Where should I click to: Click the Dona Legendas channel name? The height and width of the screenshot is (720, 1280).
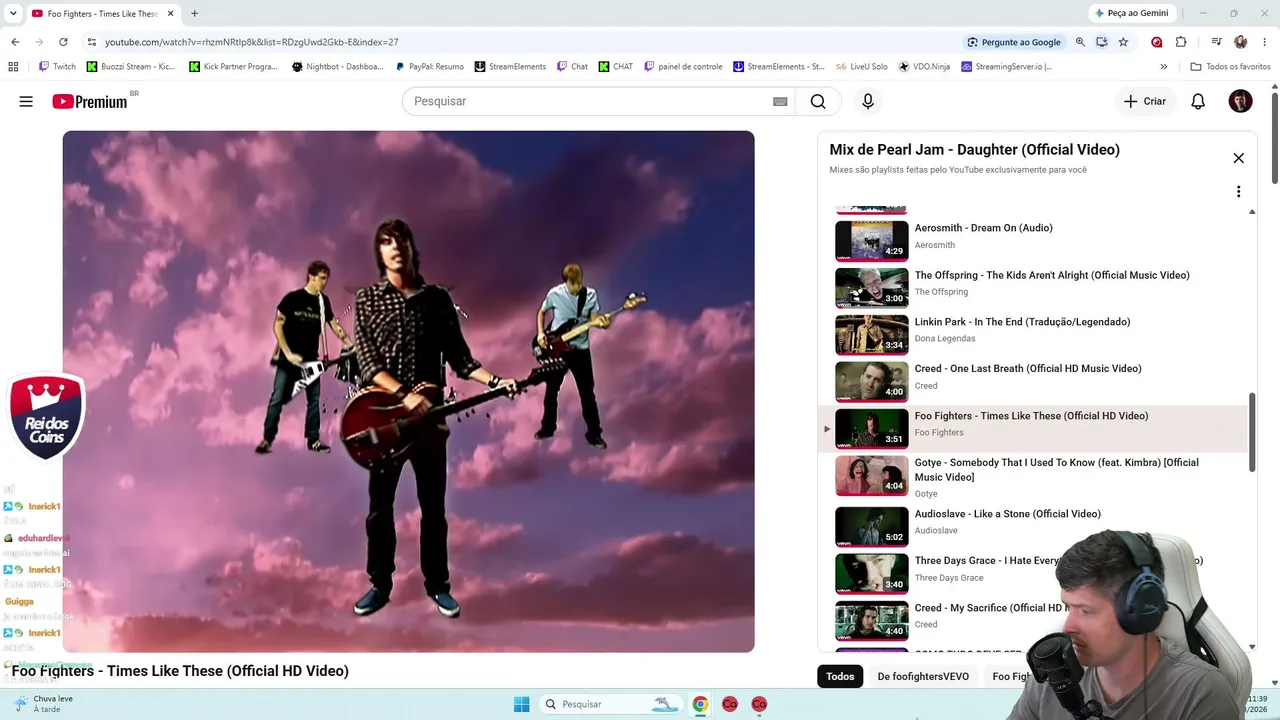point(945,339)
